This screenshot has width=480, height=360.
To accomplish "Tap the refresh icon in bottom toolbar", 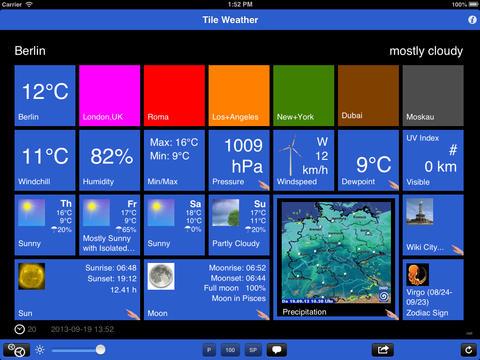I will [469, 350].
